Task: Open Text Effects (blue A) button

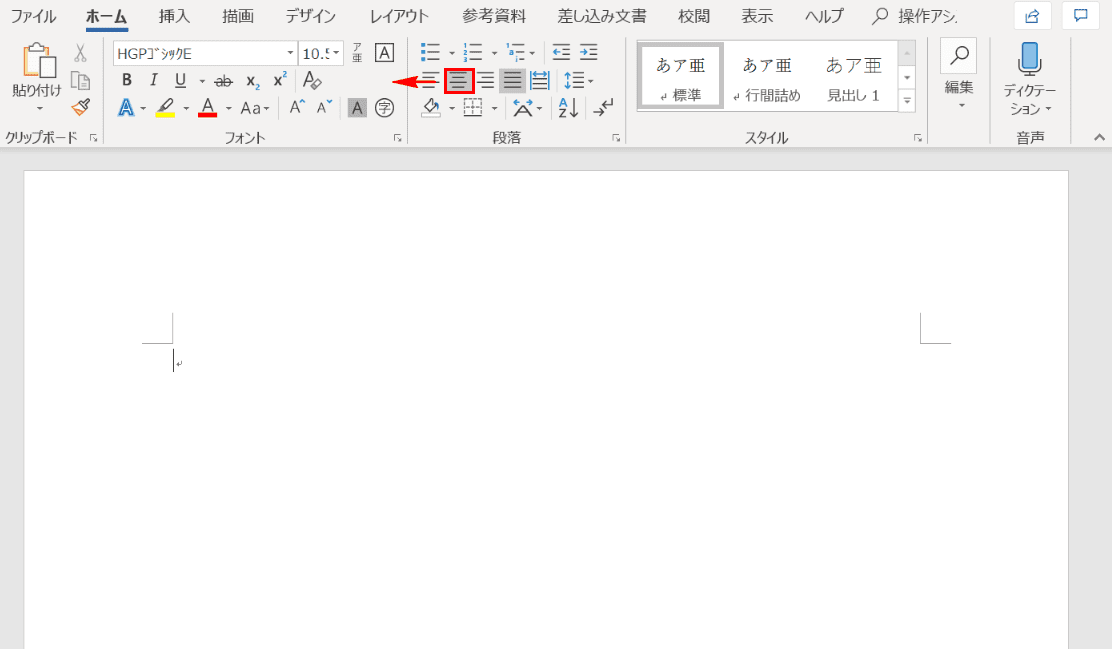Action: [x=126, y=108]
